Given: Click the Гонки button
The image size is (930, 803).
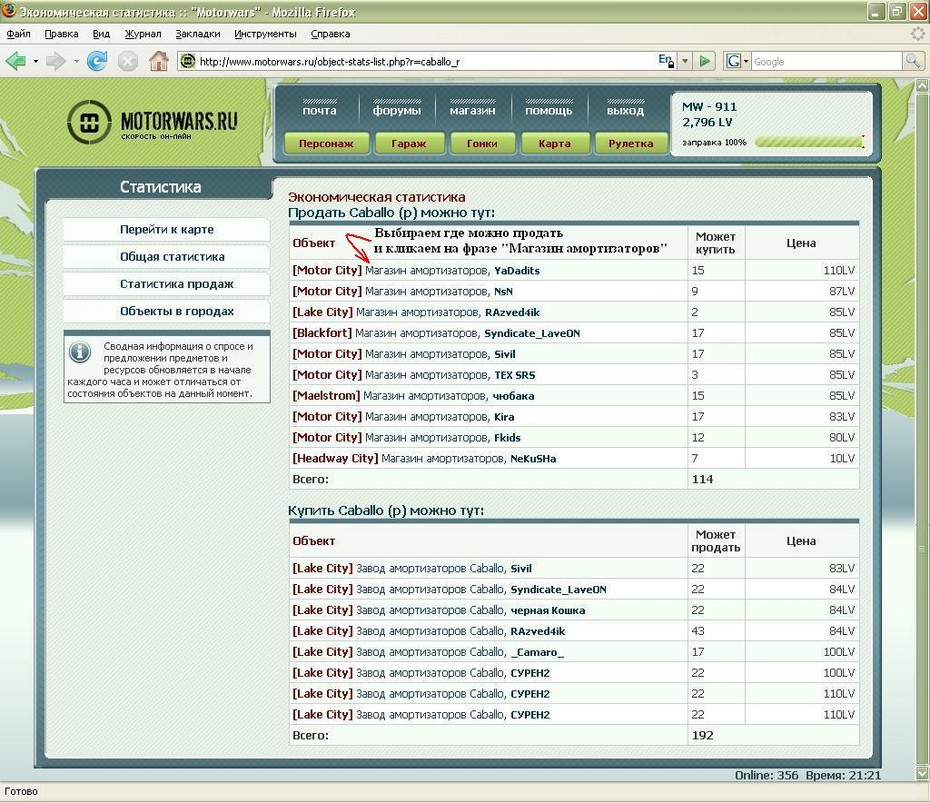Looking at the screenshot, I should point(482,144).
